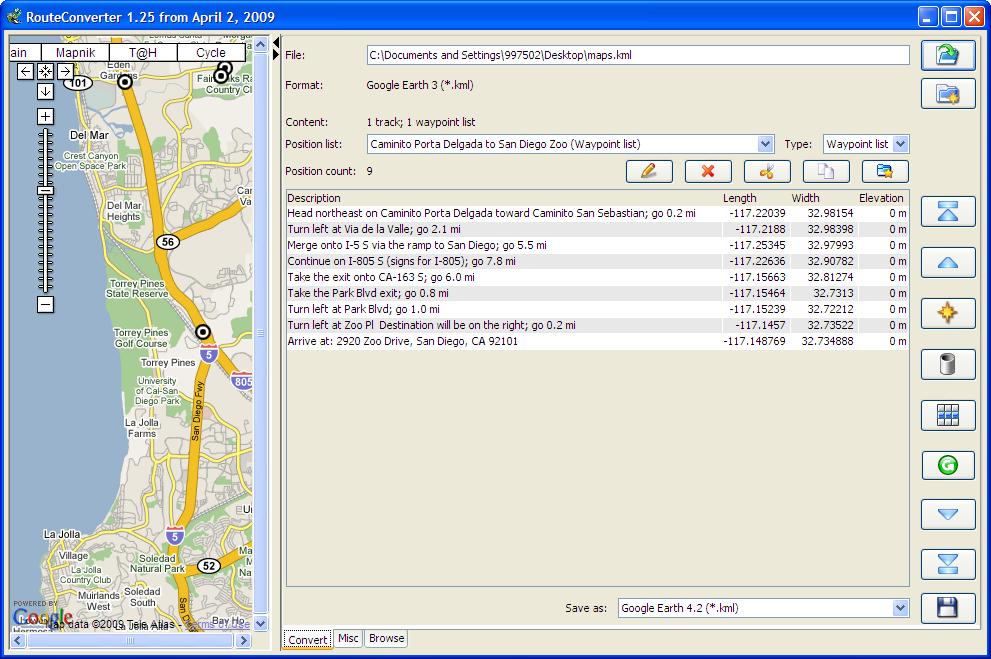Move selected positions to top of list

(x=947, y=212)
